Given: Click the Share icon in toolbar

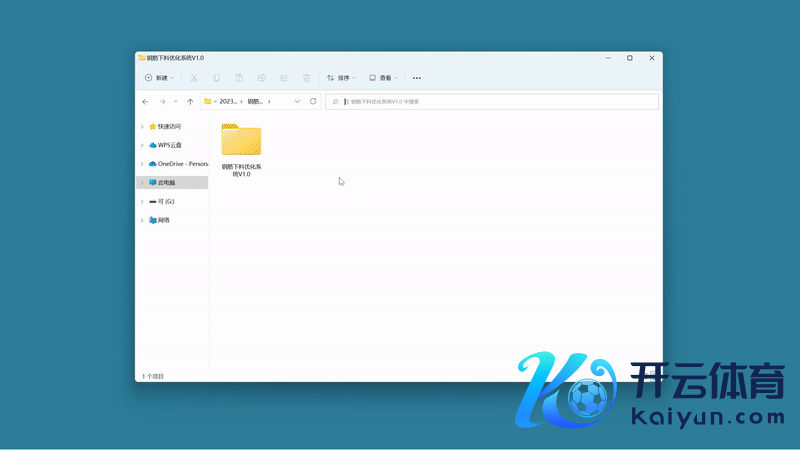Looking at the screenshot, I should [284, 78].
